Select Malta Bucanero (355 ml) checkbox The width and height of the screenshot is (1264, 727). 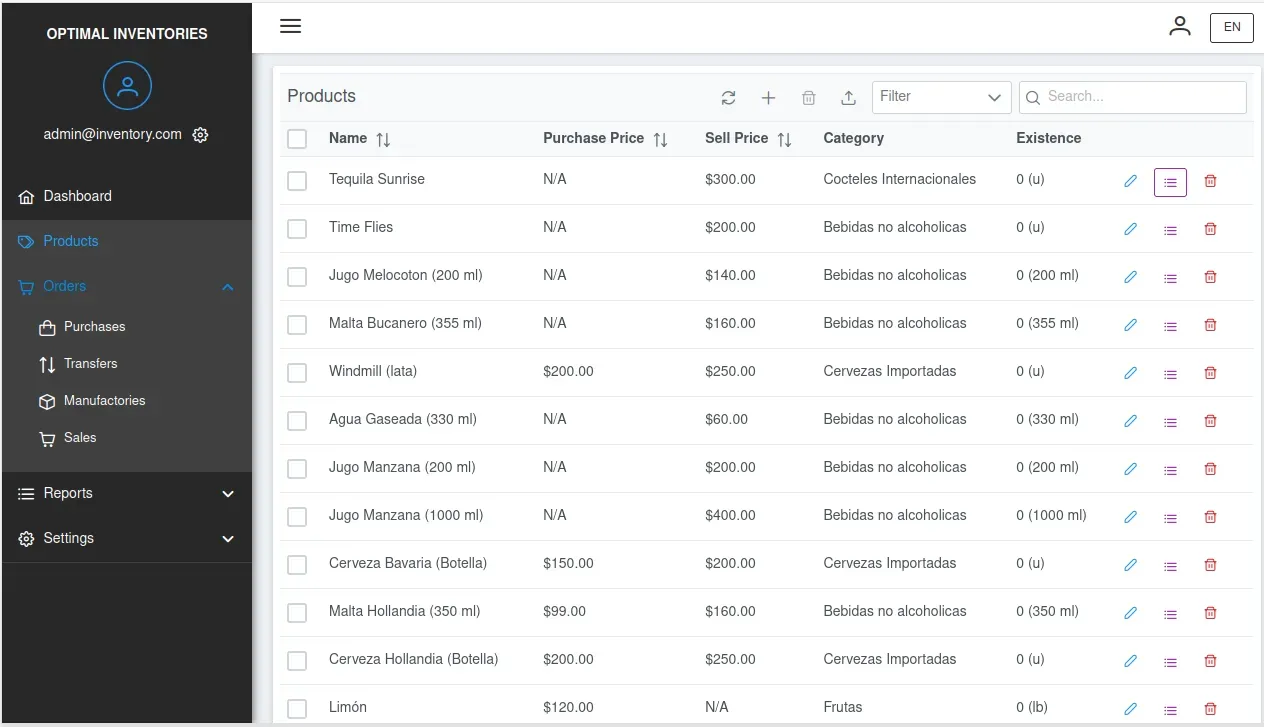click(x=297, y=325)
